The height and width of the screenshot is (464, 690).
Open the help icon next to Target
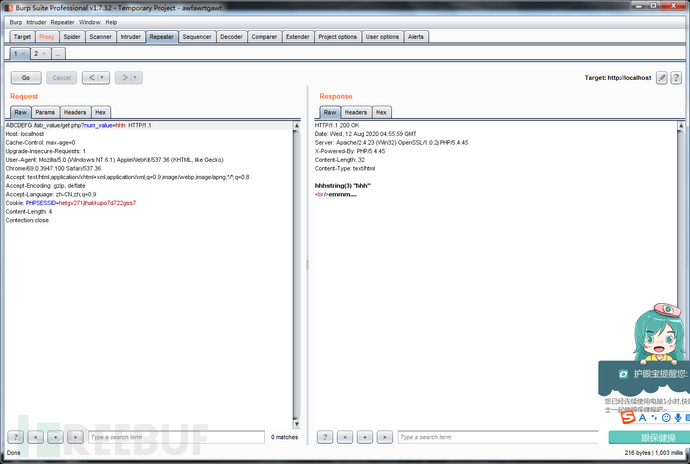(x=676, y=78)
